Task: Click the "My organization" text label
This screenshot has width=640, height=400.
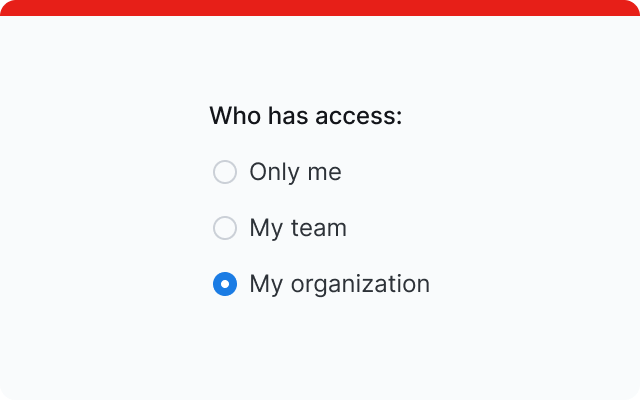Action: [339, 284]
